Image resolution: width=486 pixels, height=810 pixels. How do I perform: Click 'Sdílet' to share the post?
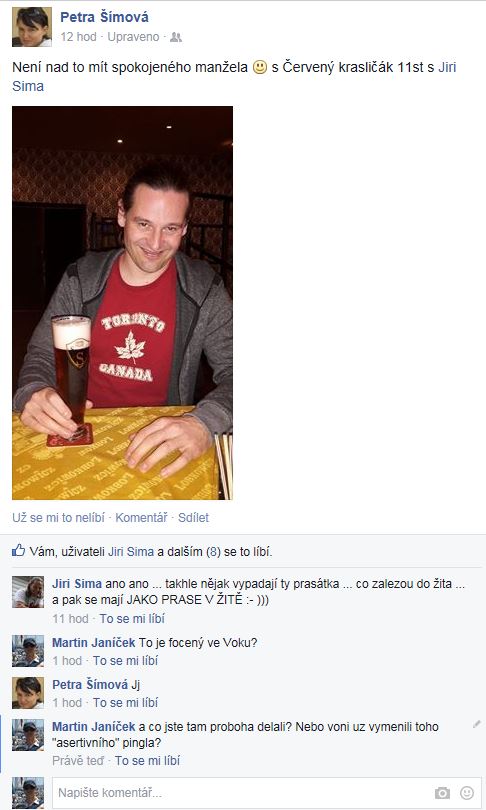(193, 518)
